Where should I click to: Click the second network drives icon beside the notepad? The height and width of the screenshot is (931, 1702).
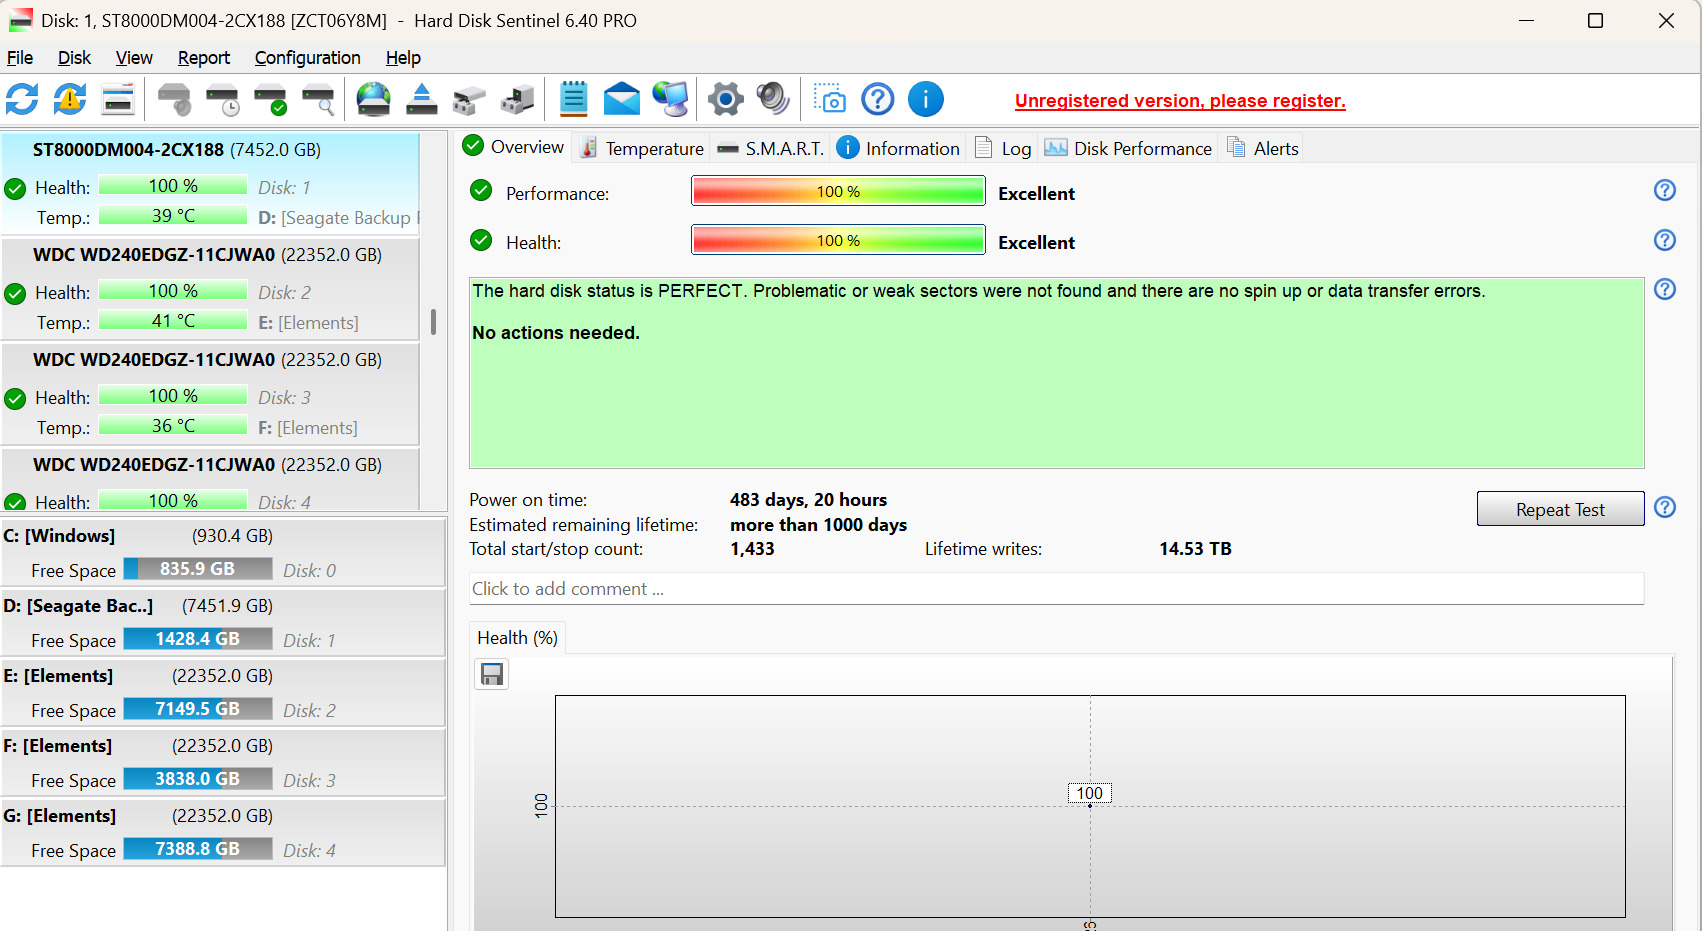click(x=517, y=99)
